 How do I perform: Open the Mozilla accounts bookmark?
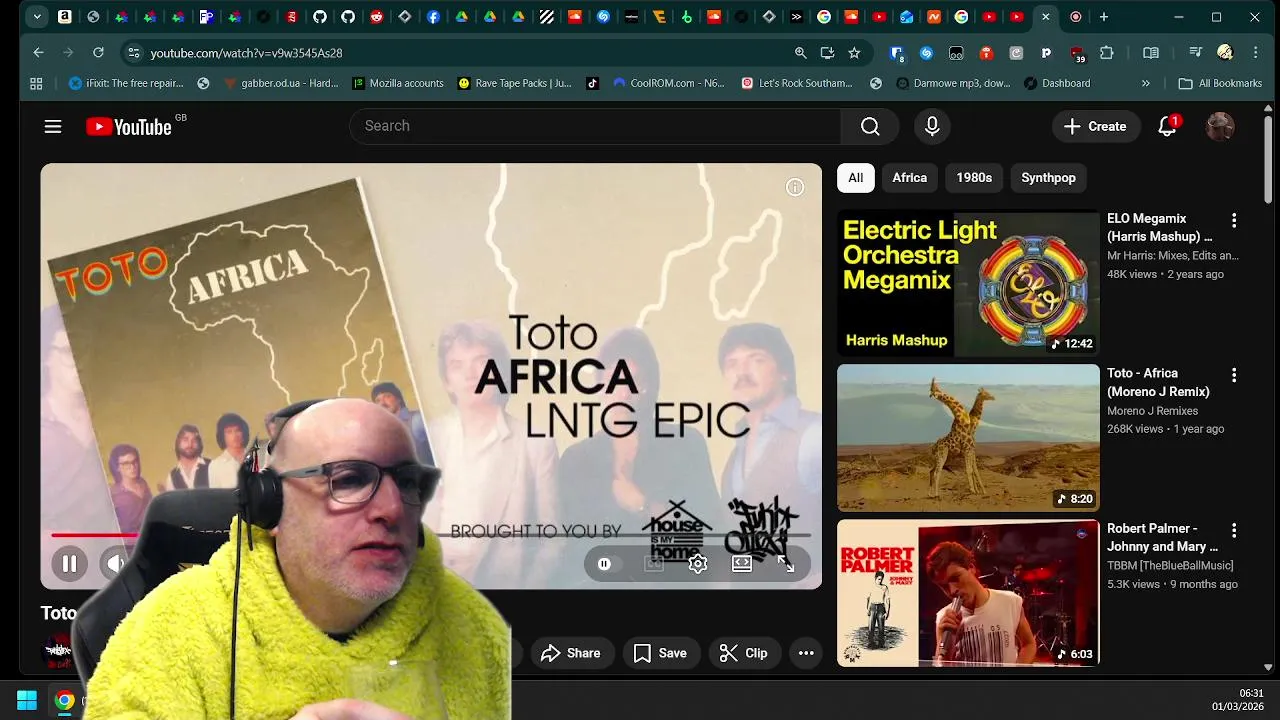tap(398, 83)
